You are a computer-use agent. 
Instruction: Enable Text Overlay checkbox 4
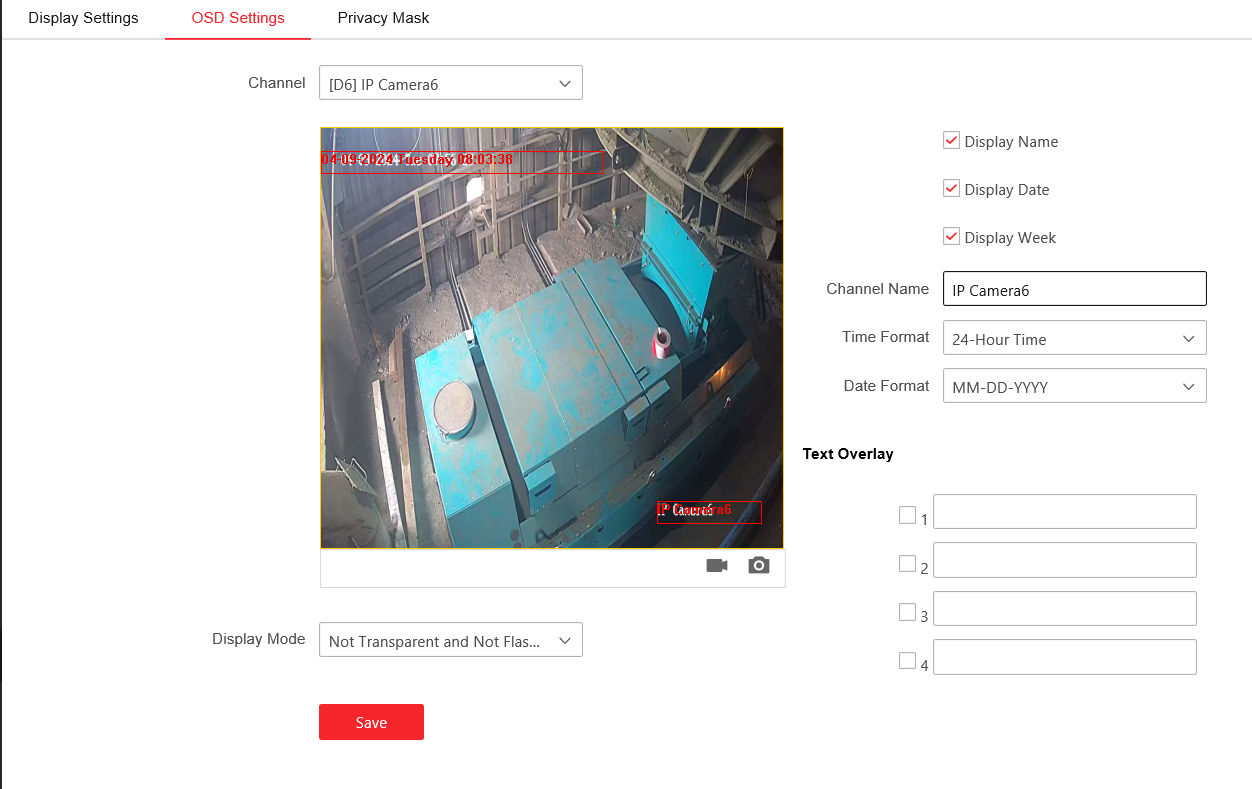coord(907,660)
